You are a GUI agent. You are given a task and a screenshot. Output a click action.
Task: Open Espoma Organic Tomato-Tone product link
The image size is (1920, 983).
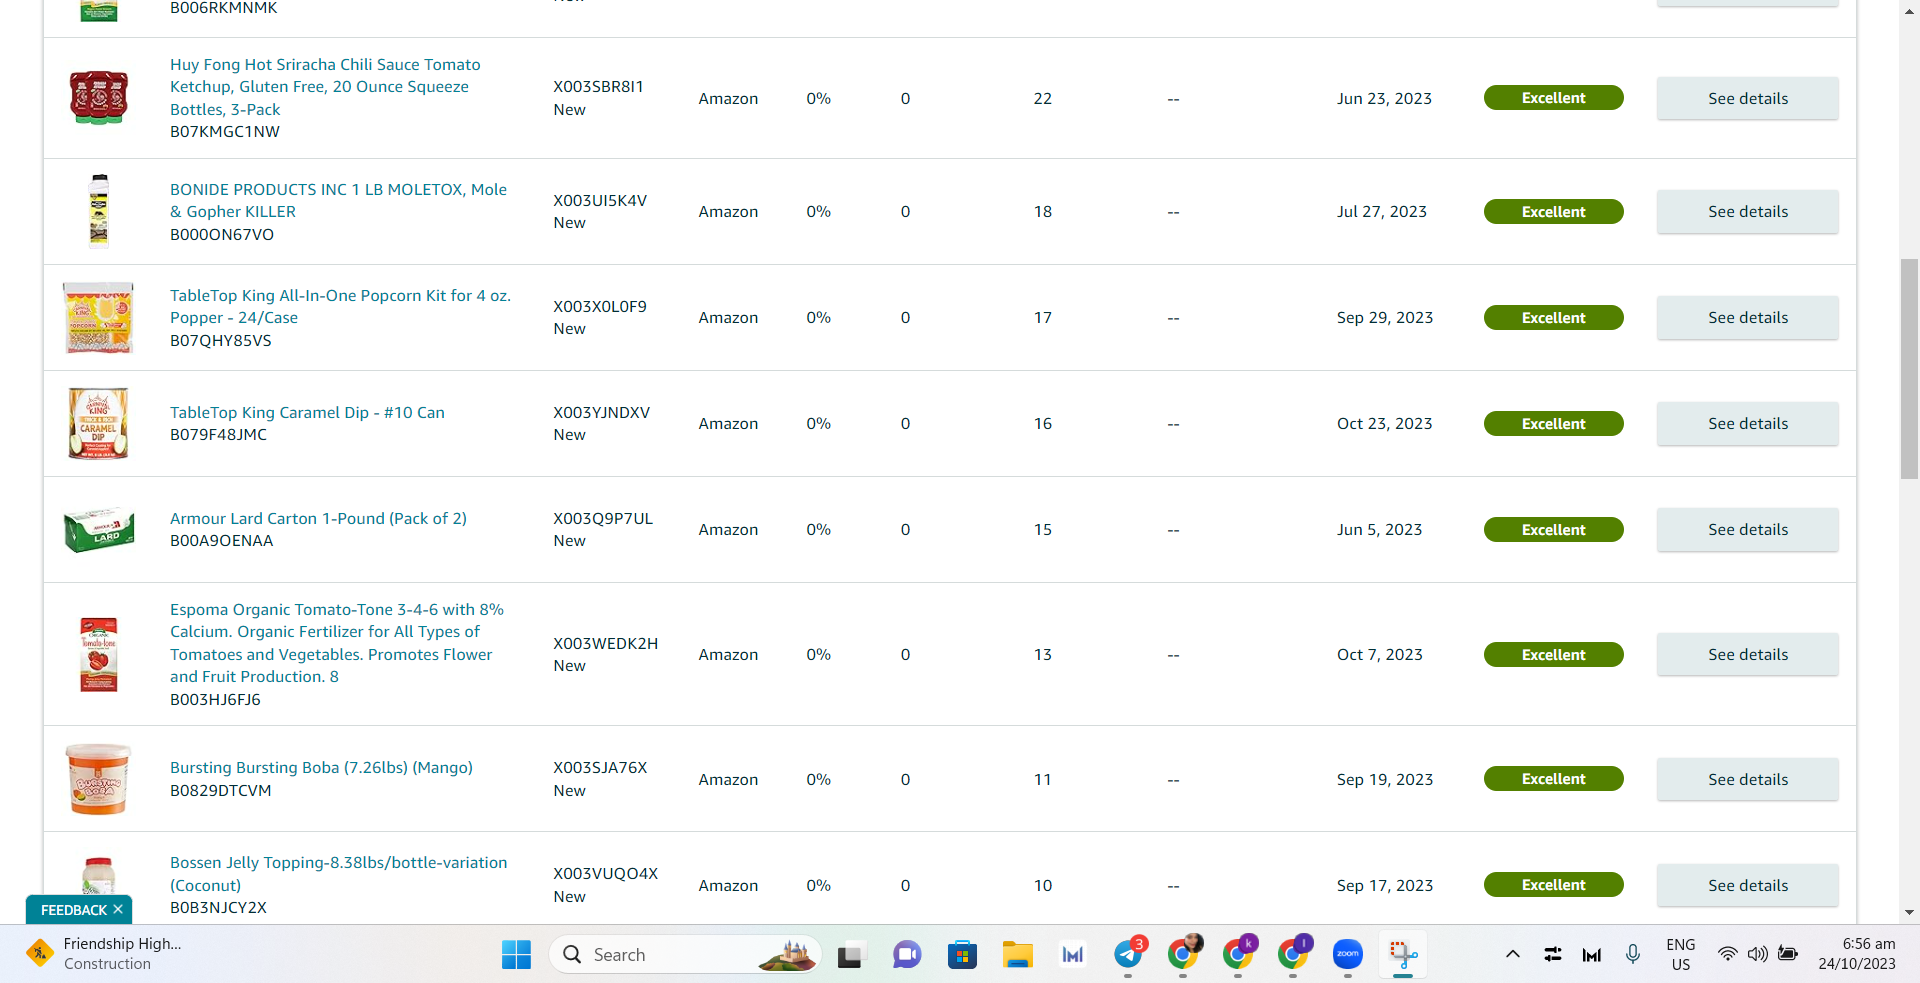(337, 643)
